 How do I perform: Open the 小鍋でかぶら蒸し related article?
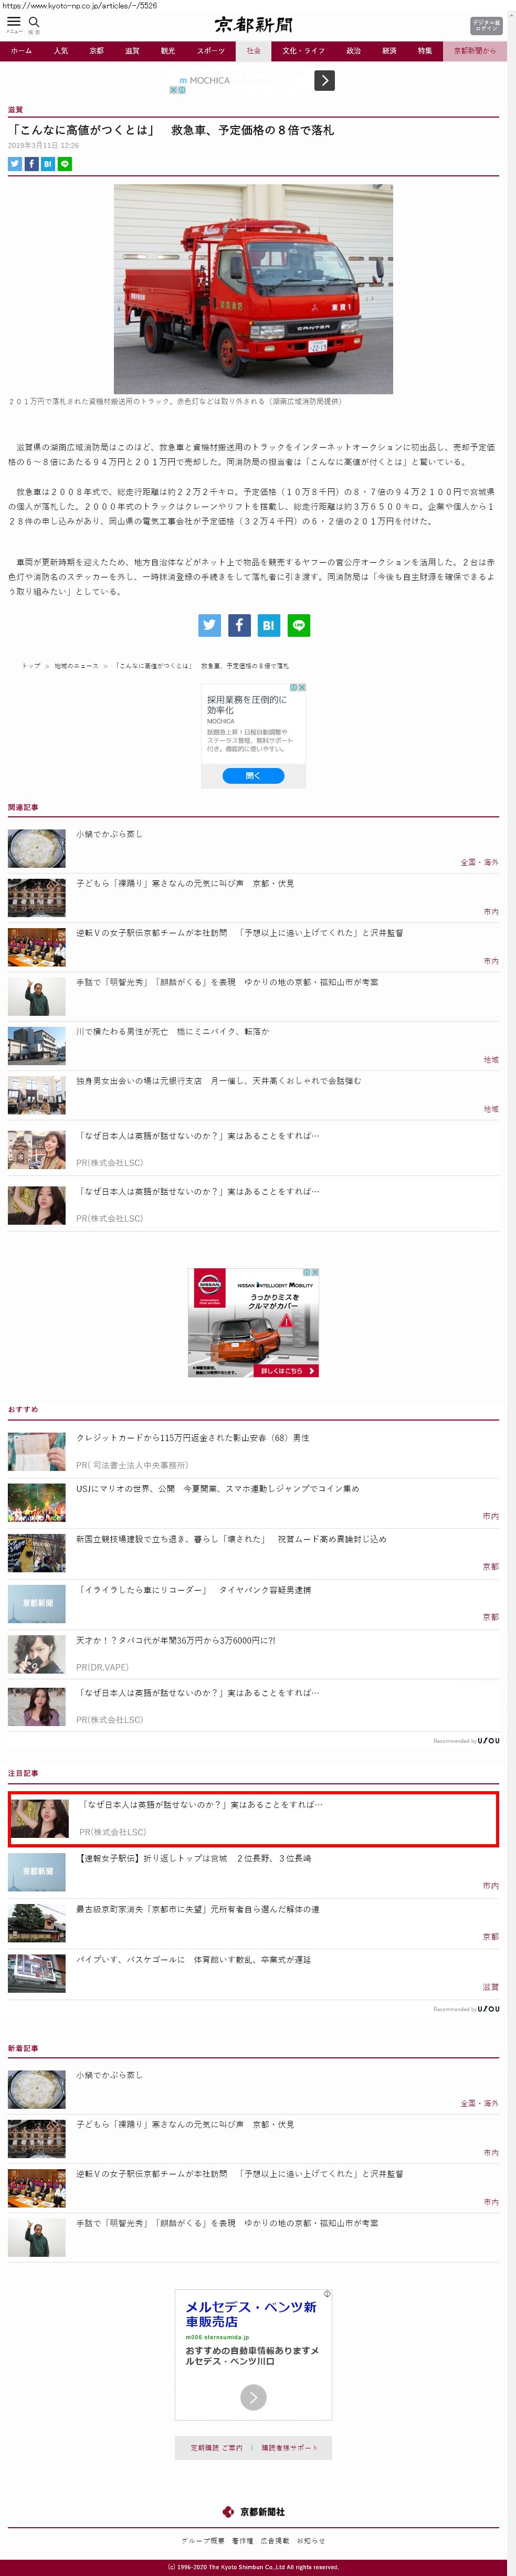109,834
